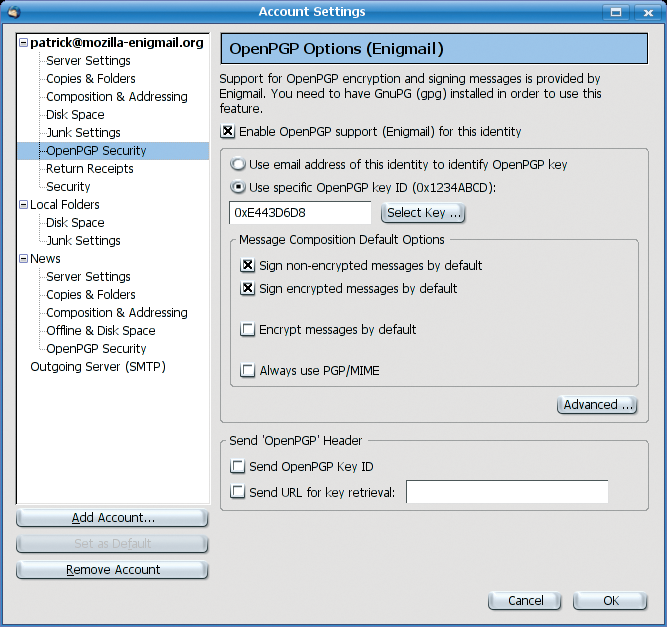Open Outgoing Server (SMTP) settings
667x627 pixels.
(98, 367)
